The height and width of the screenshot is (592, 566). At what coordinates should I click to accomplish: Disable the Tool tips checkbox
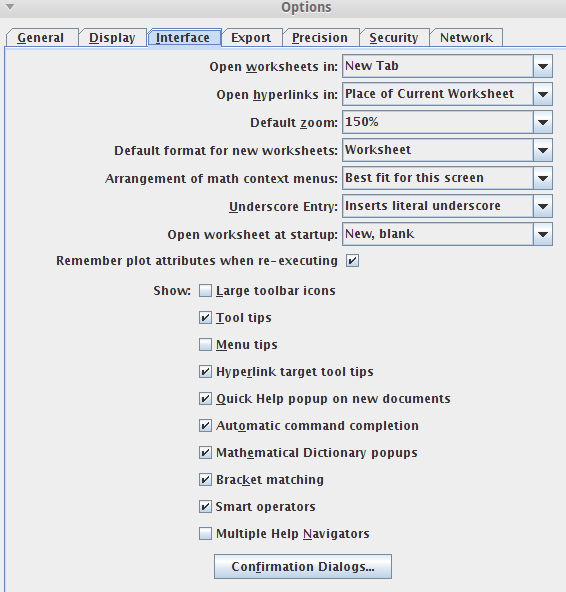(205, 318)
